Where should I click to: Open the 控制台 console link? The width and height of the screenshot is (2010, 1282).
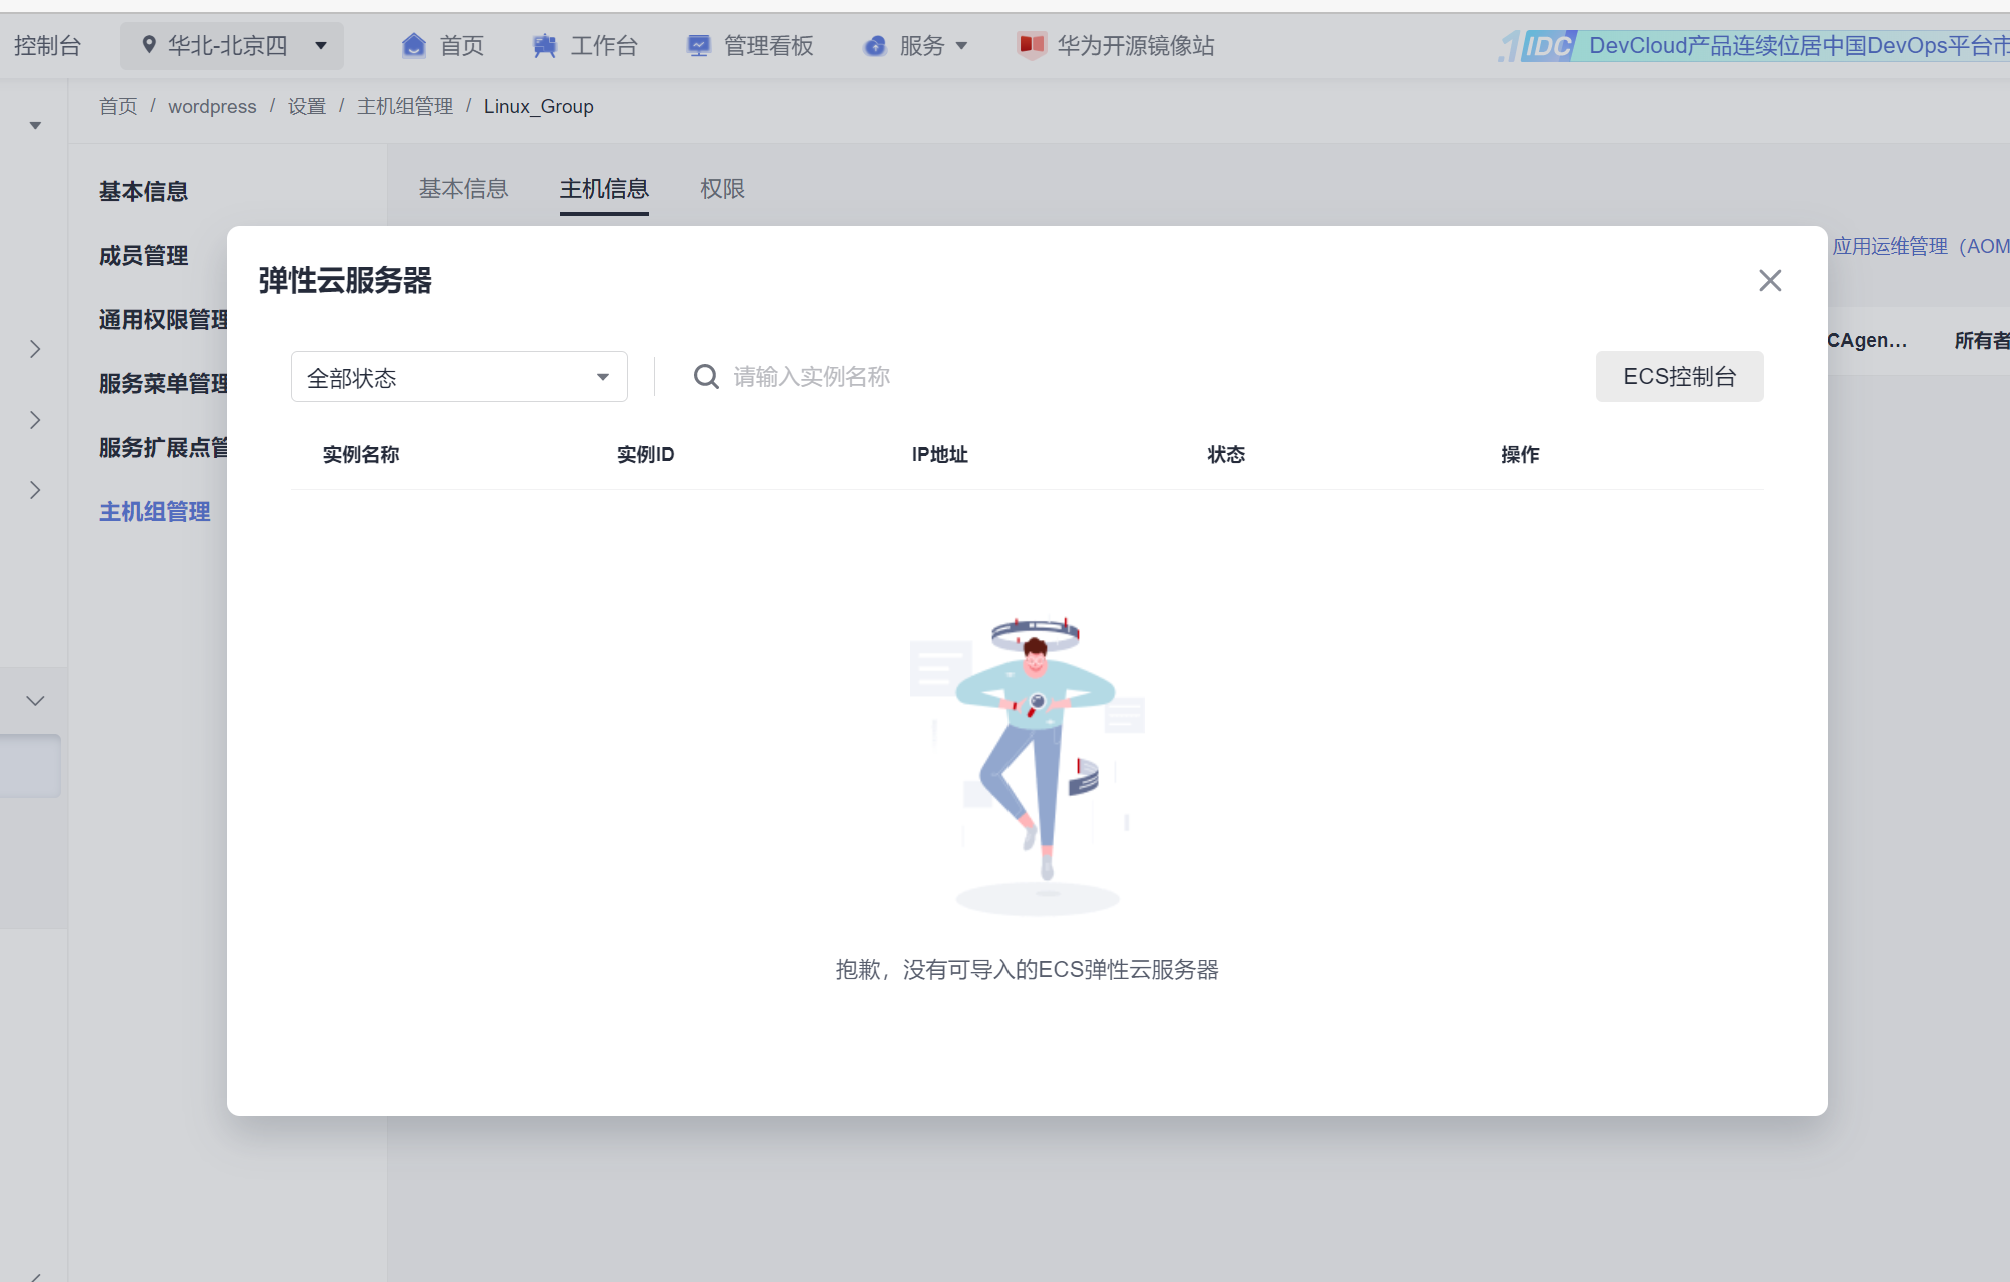(48, 46)
